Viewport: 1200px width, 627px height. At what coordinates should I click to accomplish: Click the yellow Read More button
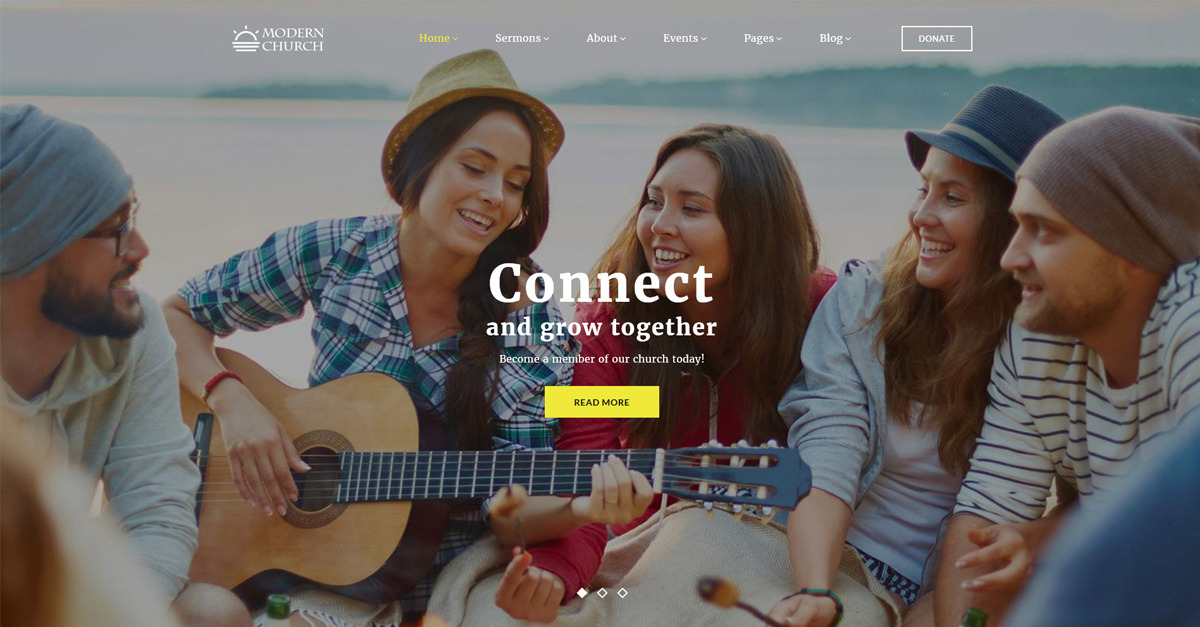click(x=602, y=402)
